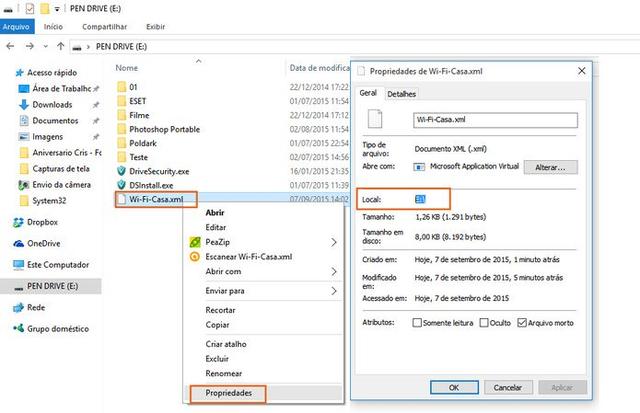Open the quick access toolbar customize dropdown
The image size is (640, 413).
click(x=57, y=9)
